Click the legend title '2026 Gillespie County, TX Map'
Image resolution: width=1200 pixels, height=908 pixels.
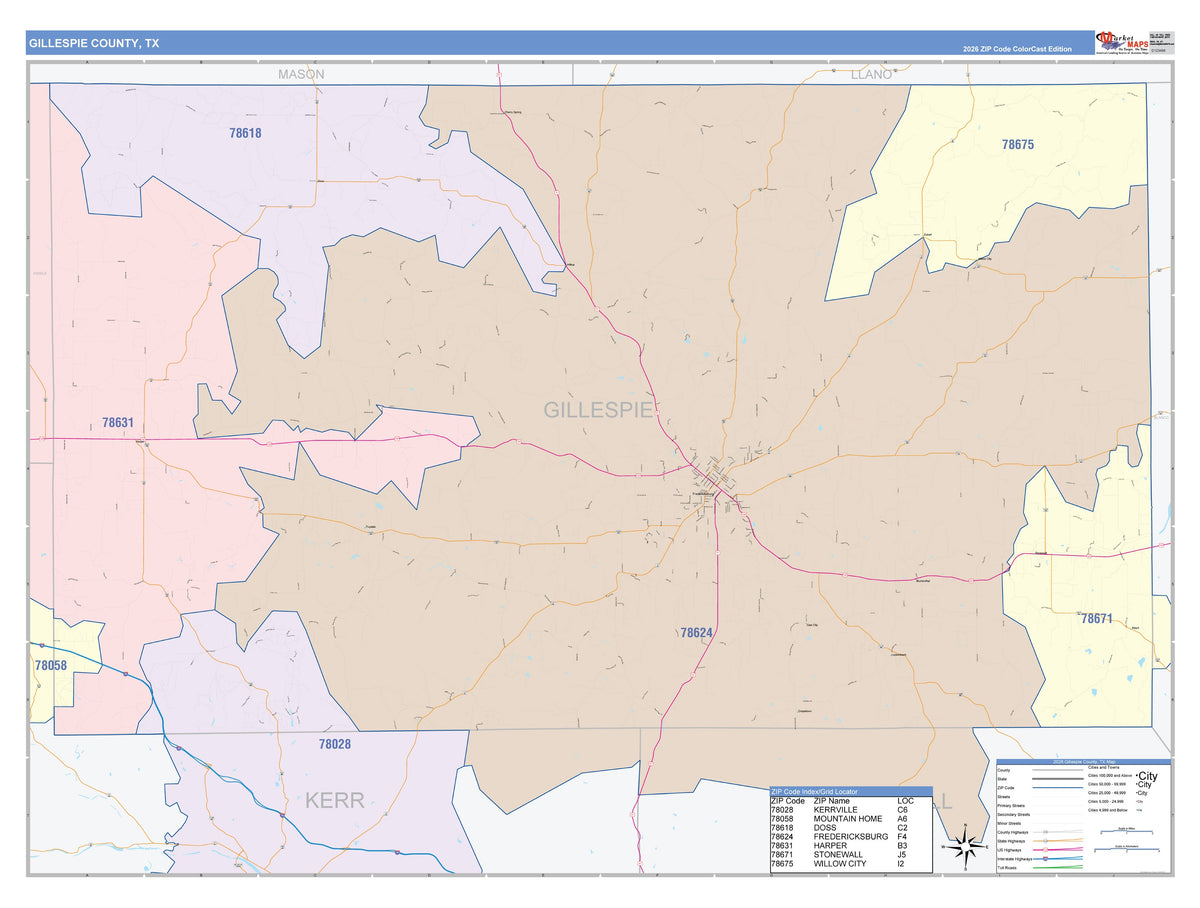[x=1084, y=762]
